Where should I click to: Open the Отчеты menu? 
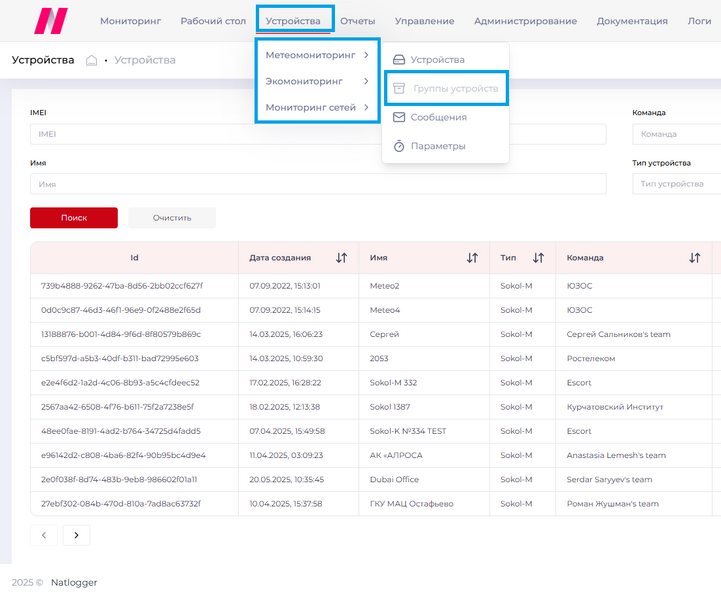coord(357,21)
